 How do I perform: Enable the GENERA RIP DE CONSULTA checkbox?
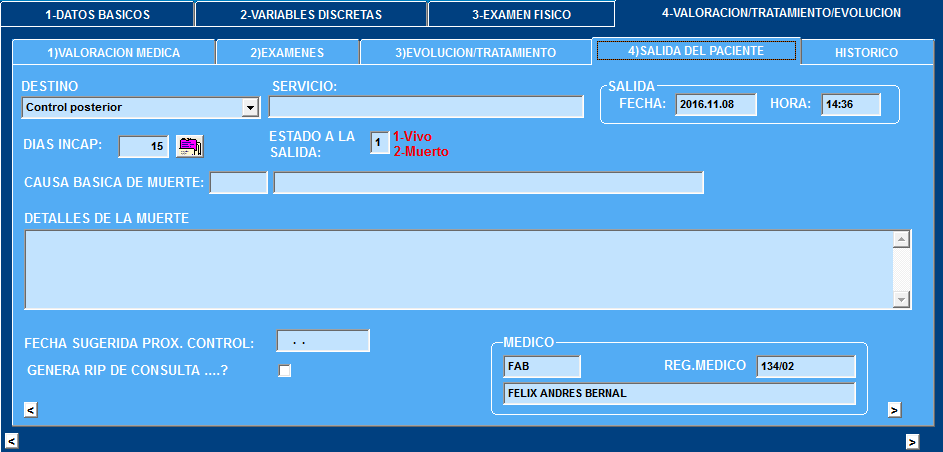[284, 371]
